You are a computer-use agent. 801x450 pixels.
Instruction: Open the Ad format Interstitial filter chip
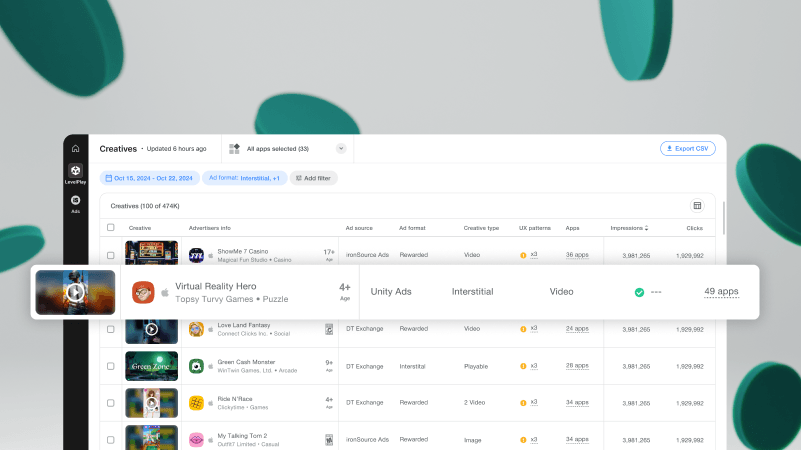(x=244, y=178)
